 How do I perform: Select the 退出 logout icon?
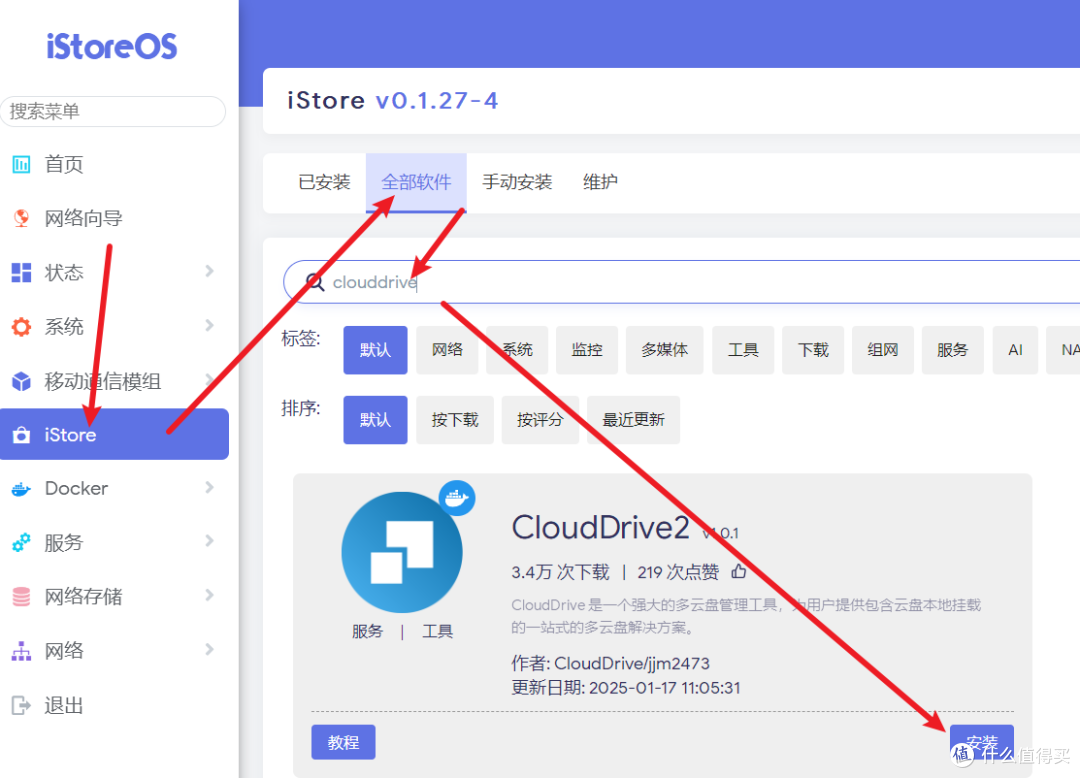[22, 705]
